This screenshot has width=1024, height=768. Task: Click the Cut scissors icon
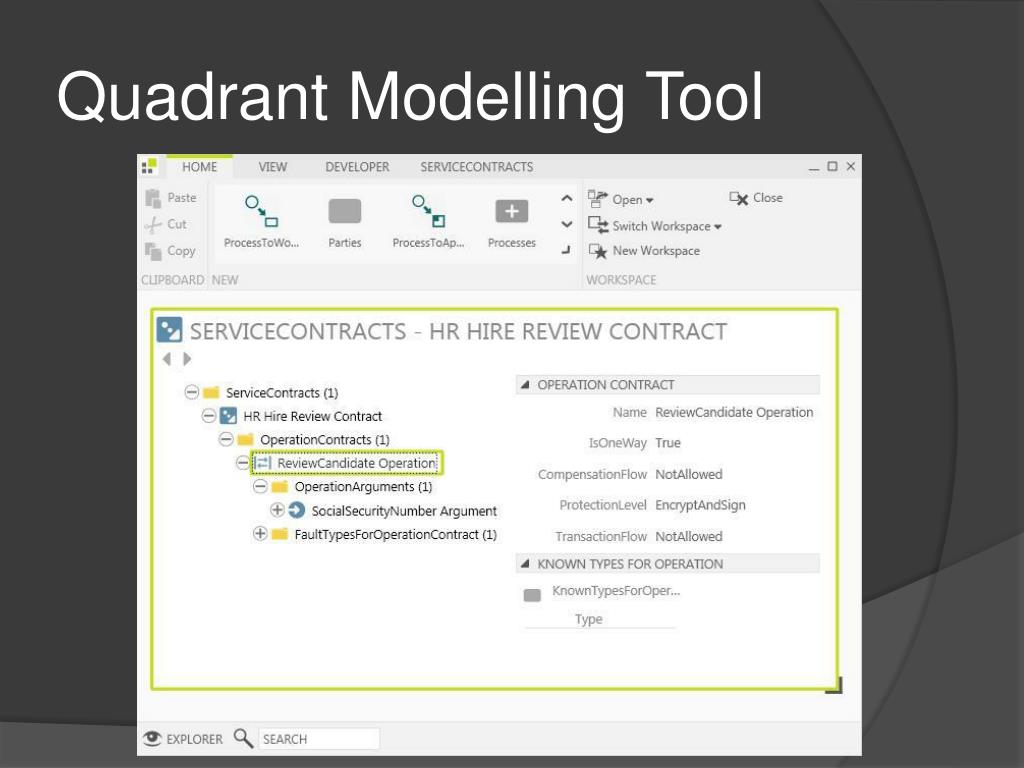coord(153,225)
